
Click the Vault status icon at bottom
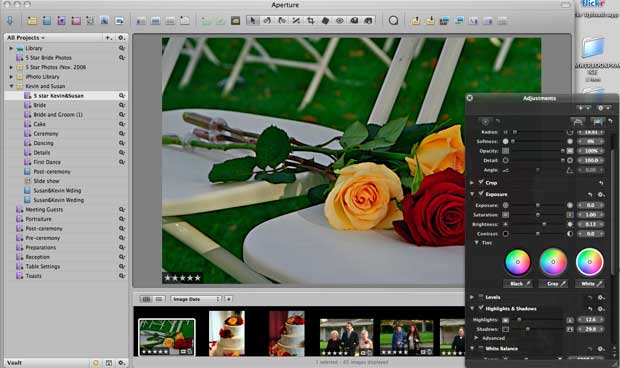coord(95,363)
